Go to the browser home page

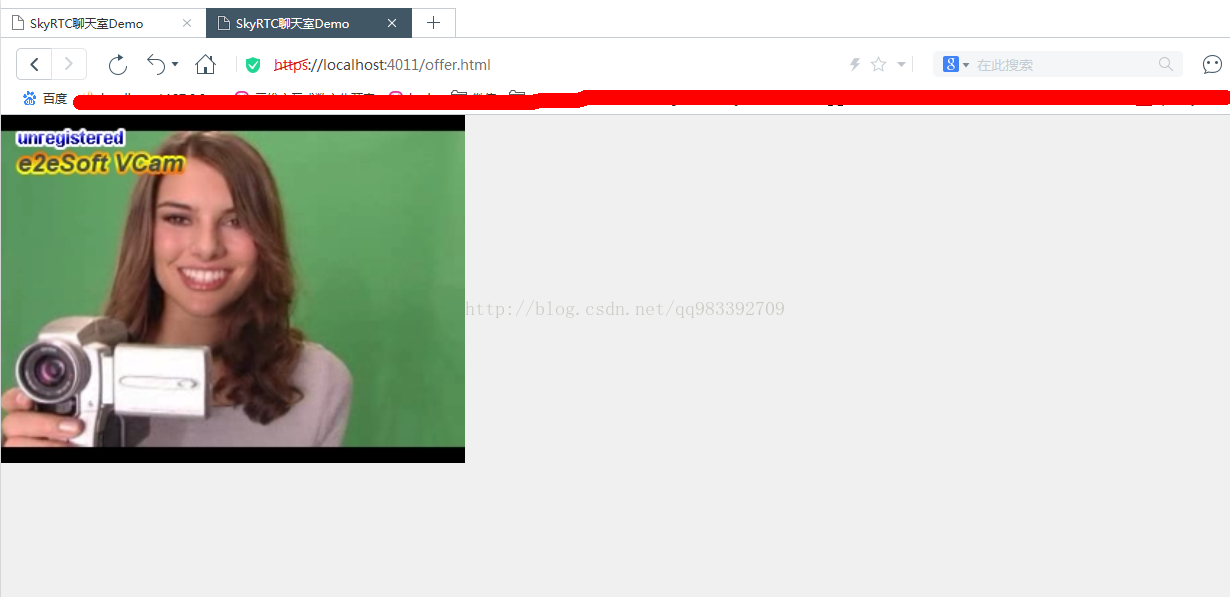tap(206, 65)
